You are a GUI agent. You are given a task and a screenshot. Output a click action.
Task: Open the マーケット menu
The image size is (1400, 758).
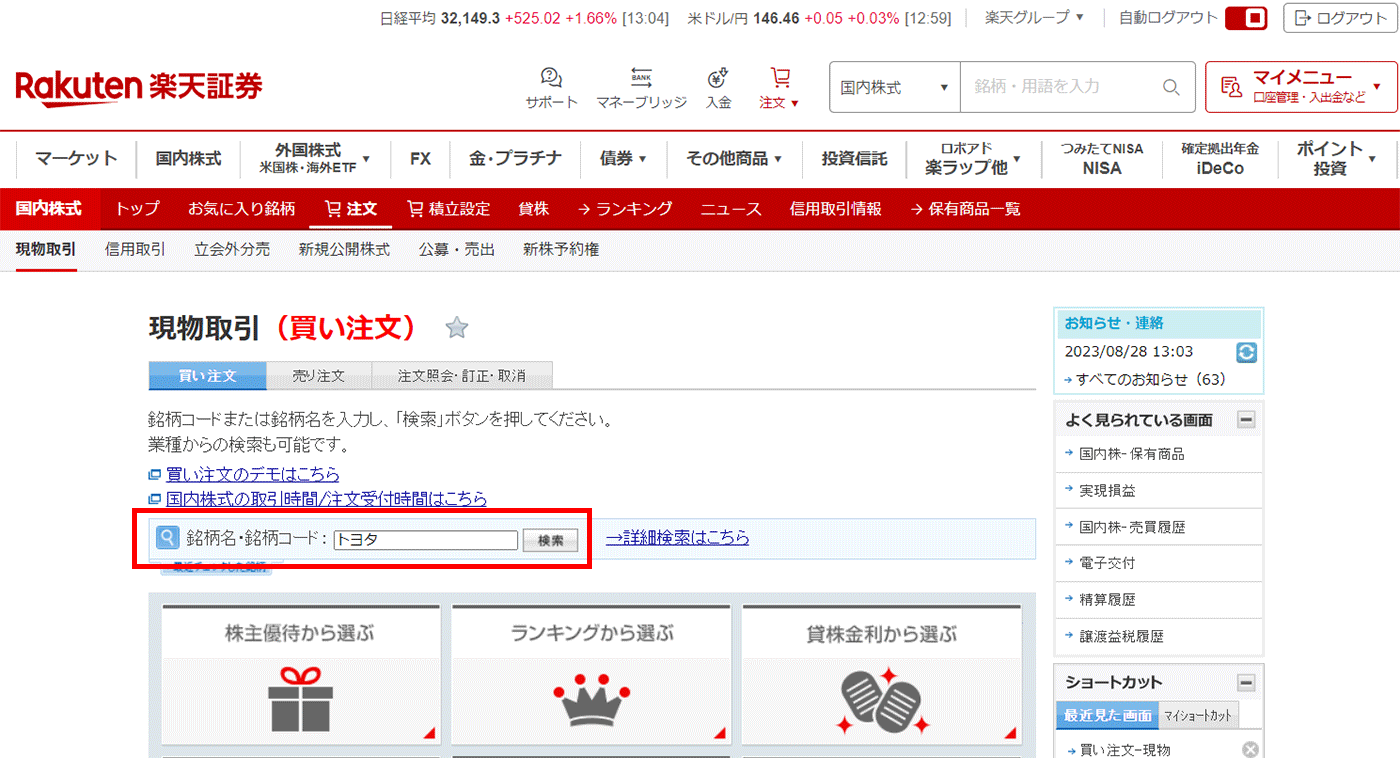[x=76, y=158]
